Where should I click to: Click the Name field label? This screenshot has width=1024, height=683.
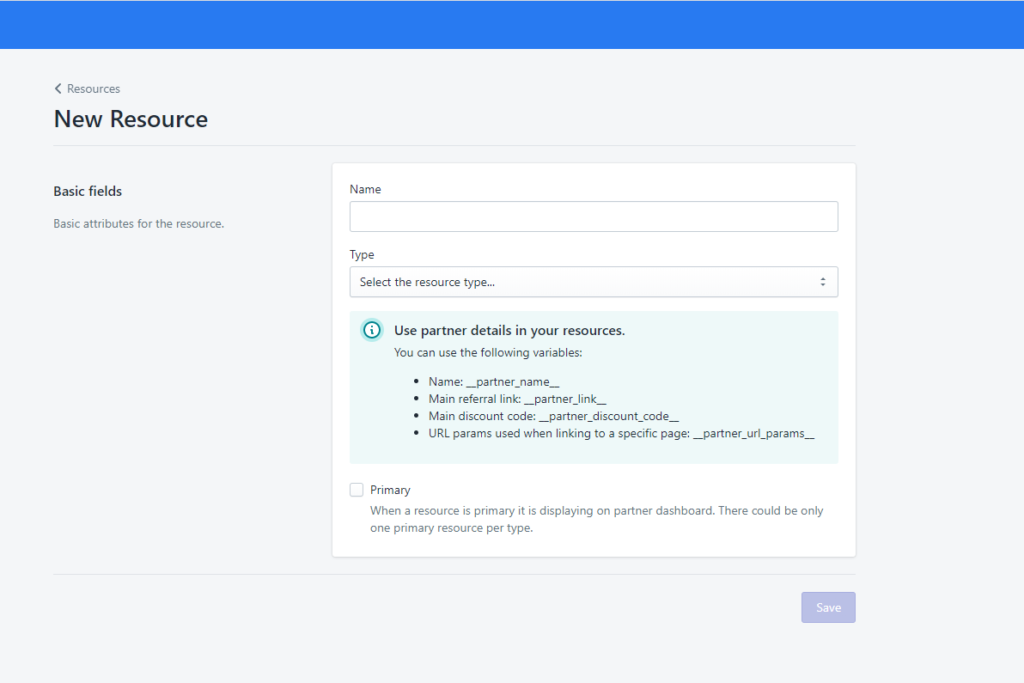(365, 189)
